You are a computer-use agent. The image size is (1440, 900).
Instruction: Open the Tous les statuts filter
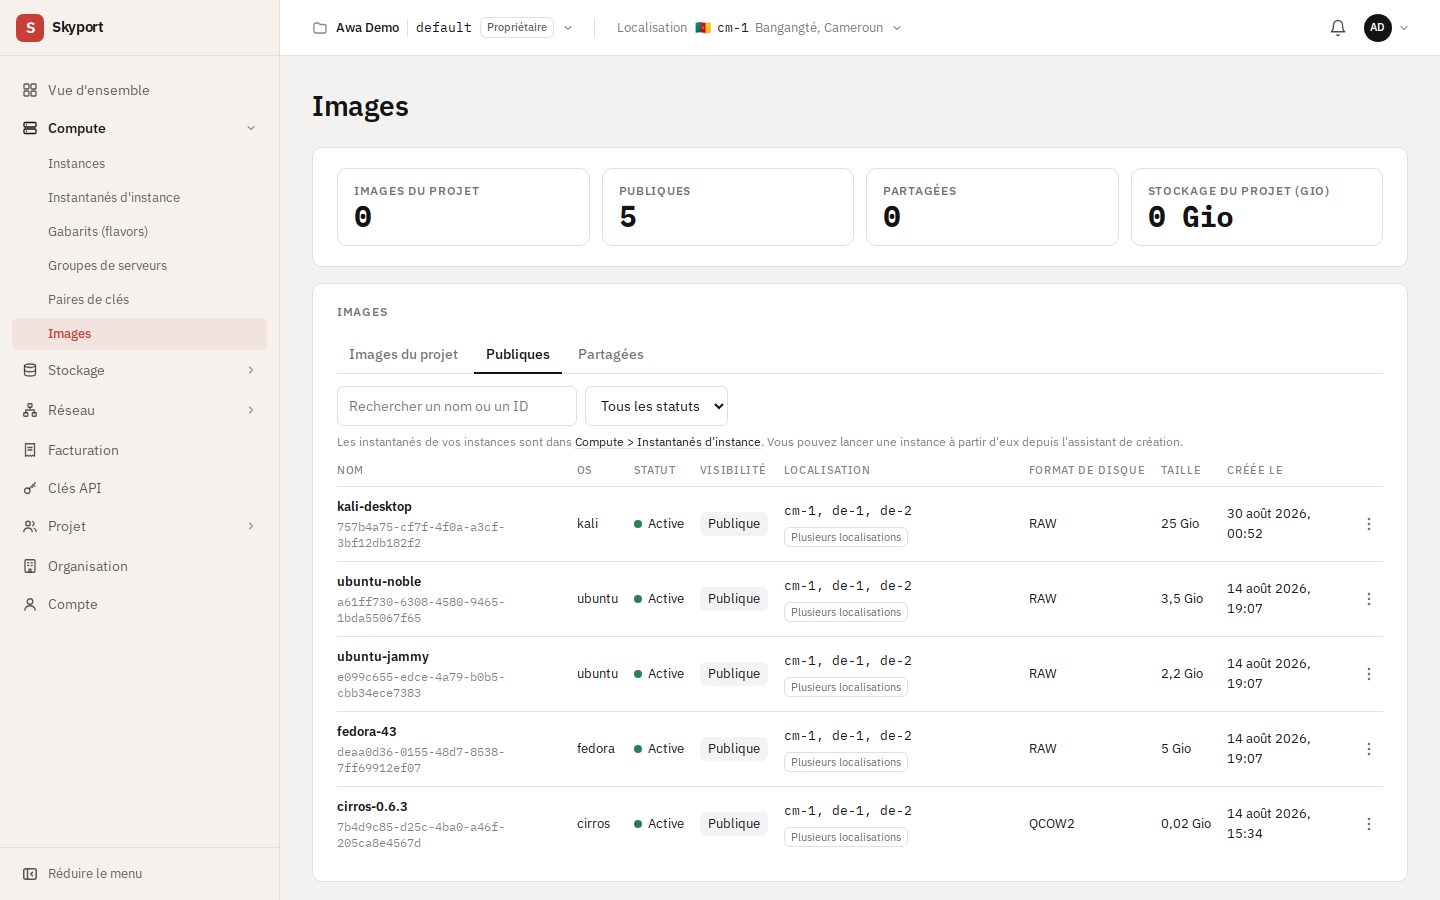pos(656,406)
